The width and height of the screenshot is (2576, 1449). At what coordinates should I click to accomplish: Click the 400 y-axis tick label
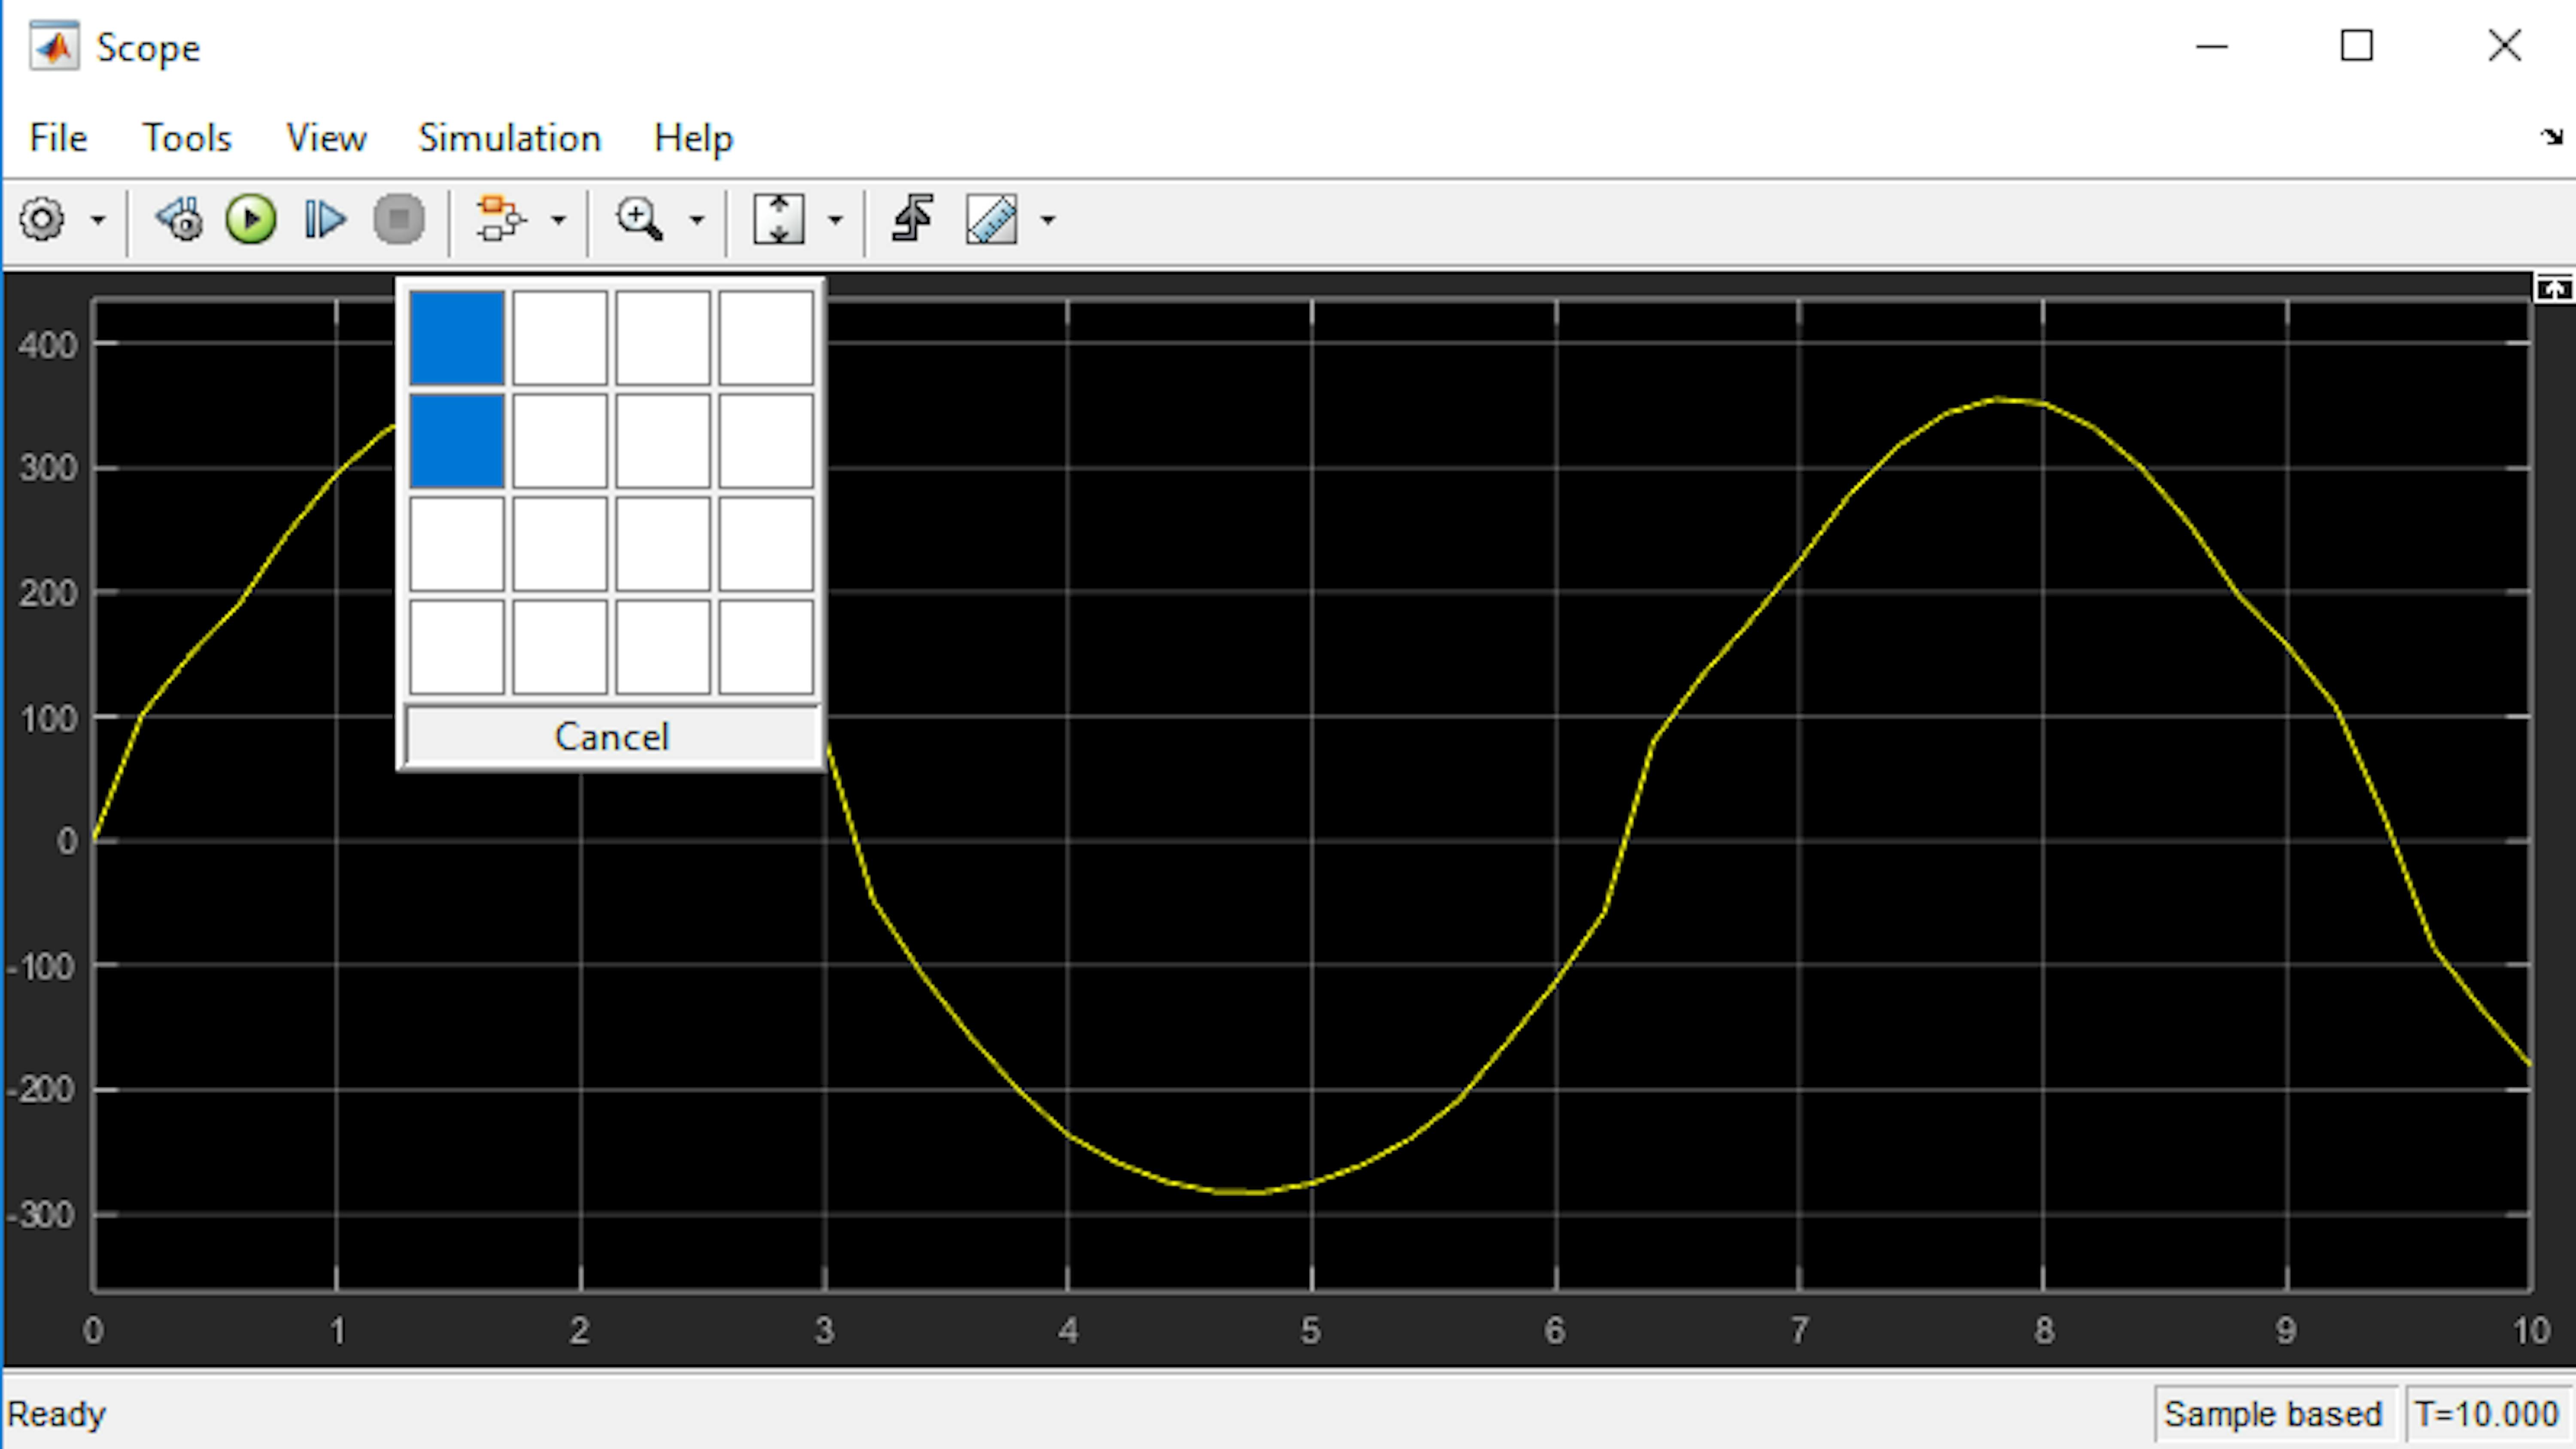click(x=48, y=346)
